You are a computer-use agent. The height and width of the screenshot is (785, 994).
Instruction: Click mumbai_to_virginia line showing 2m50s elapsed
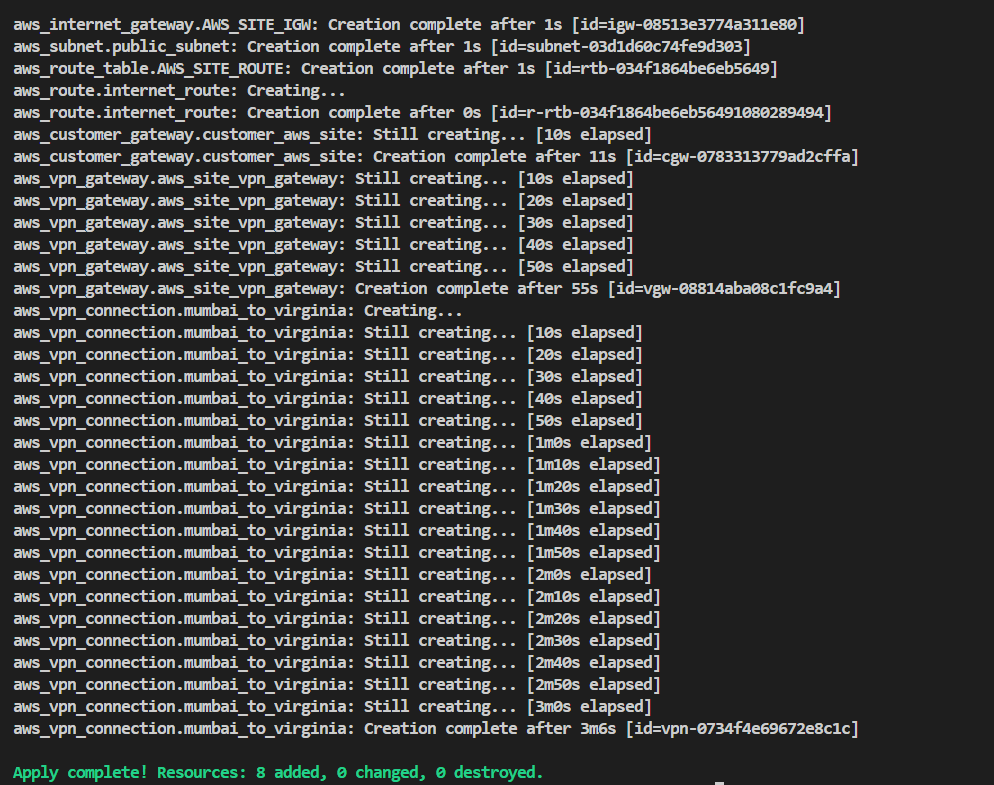[337, 685]
